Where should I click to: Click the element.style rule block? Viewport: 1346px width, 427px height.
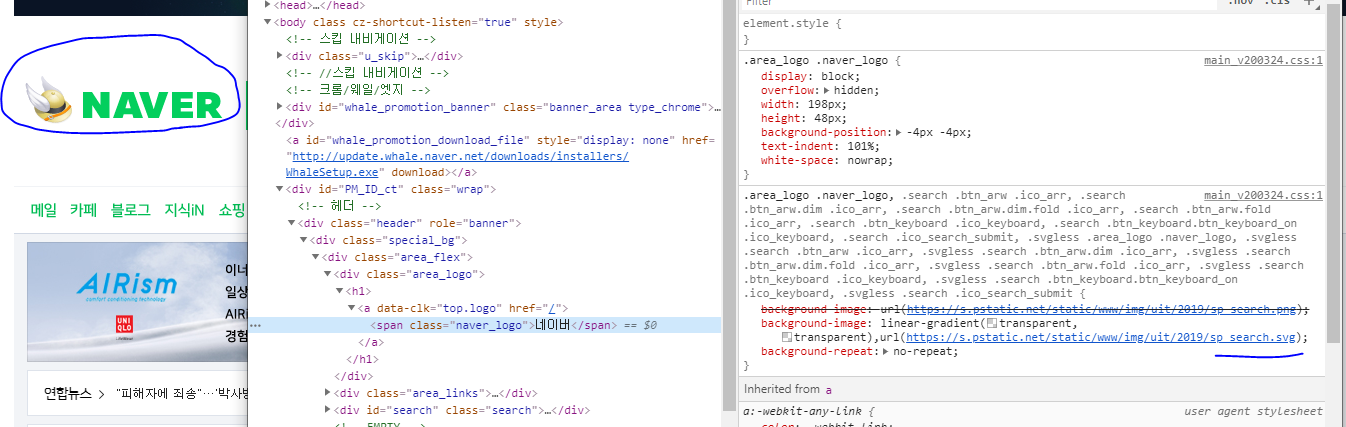[x=1033, y=31]
